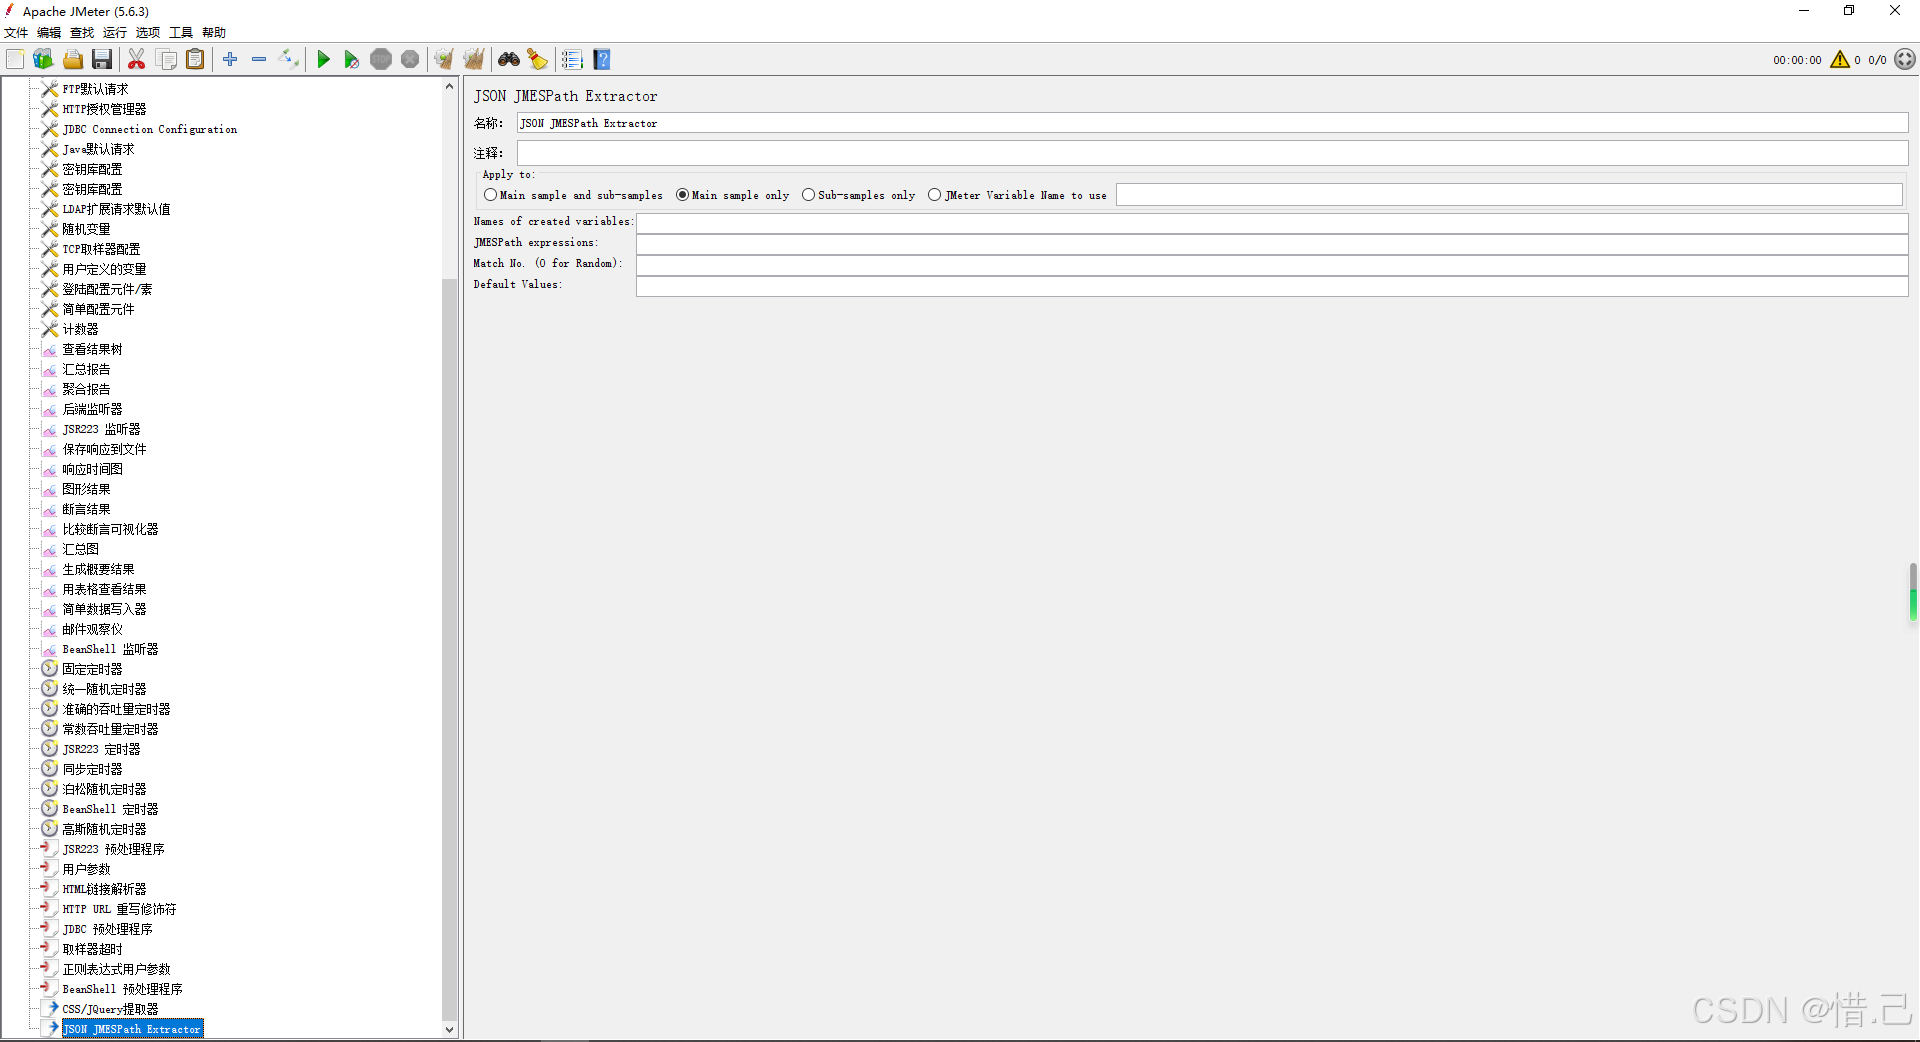Click the Cut (scissors) toolbar icon

coord(137,60)
